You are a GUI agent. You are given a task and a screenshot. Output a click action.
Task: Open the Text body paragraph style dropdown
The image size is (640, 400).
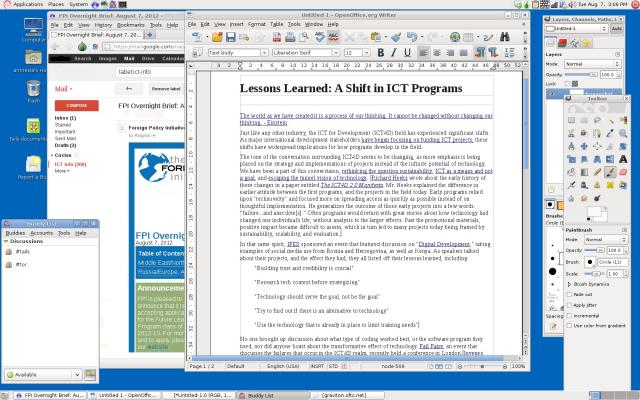pyautogui.click(x=235, y=52)
